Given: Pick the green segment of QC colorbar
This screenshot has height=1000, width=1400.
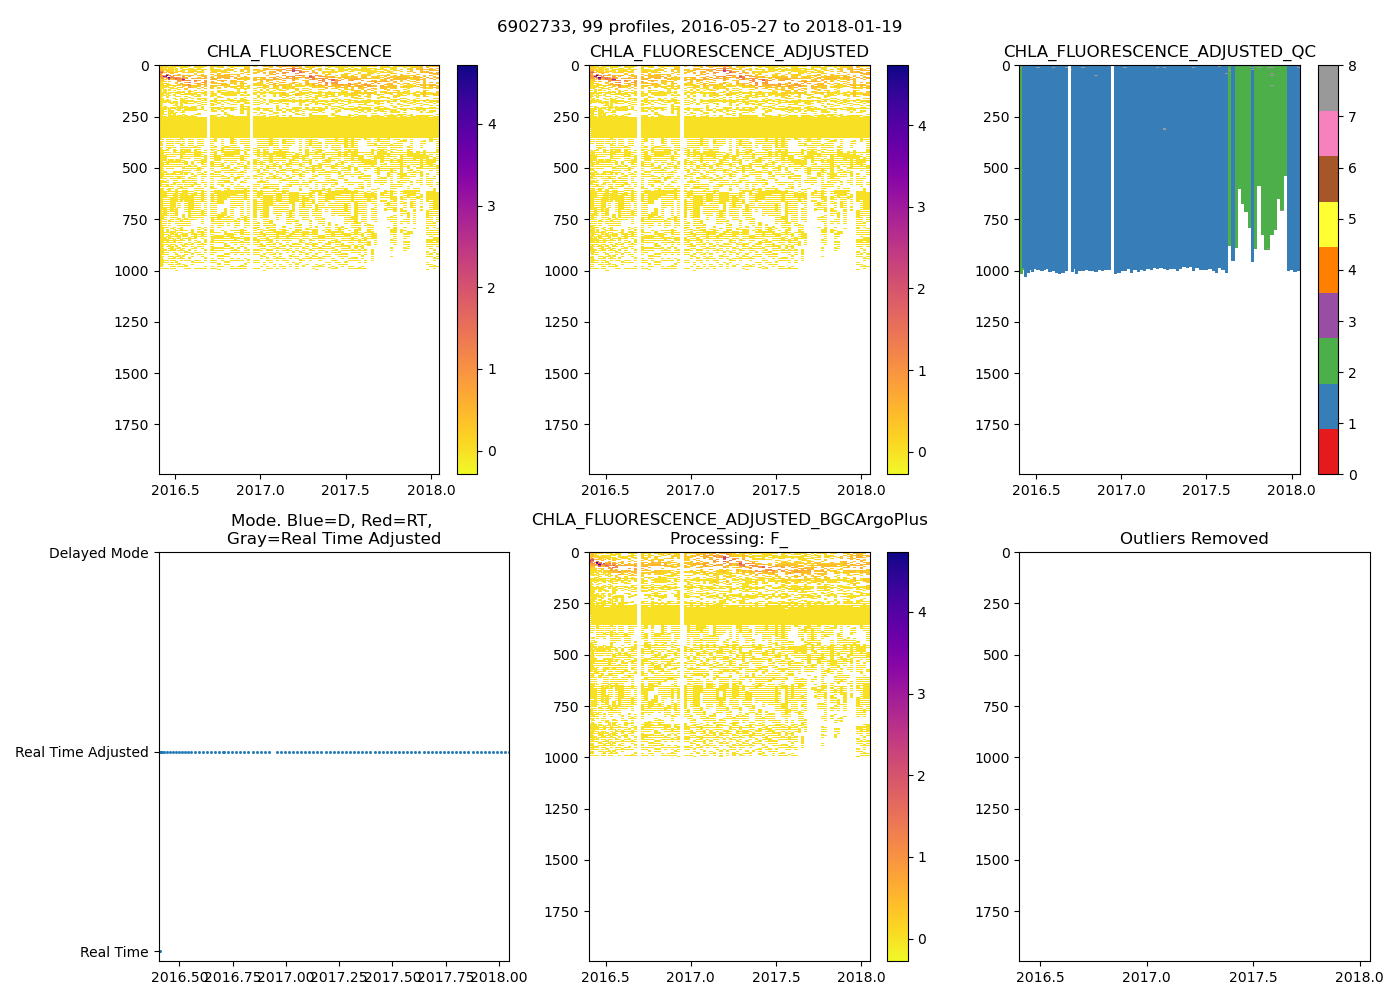Looking at the screenshot, I should [1328, 361].
